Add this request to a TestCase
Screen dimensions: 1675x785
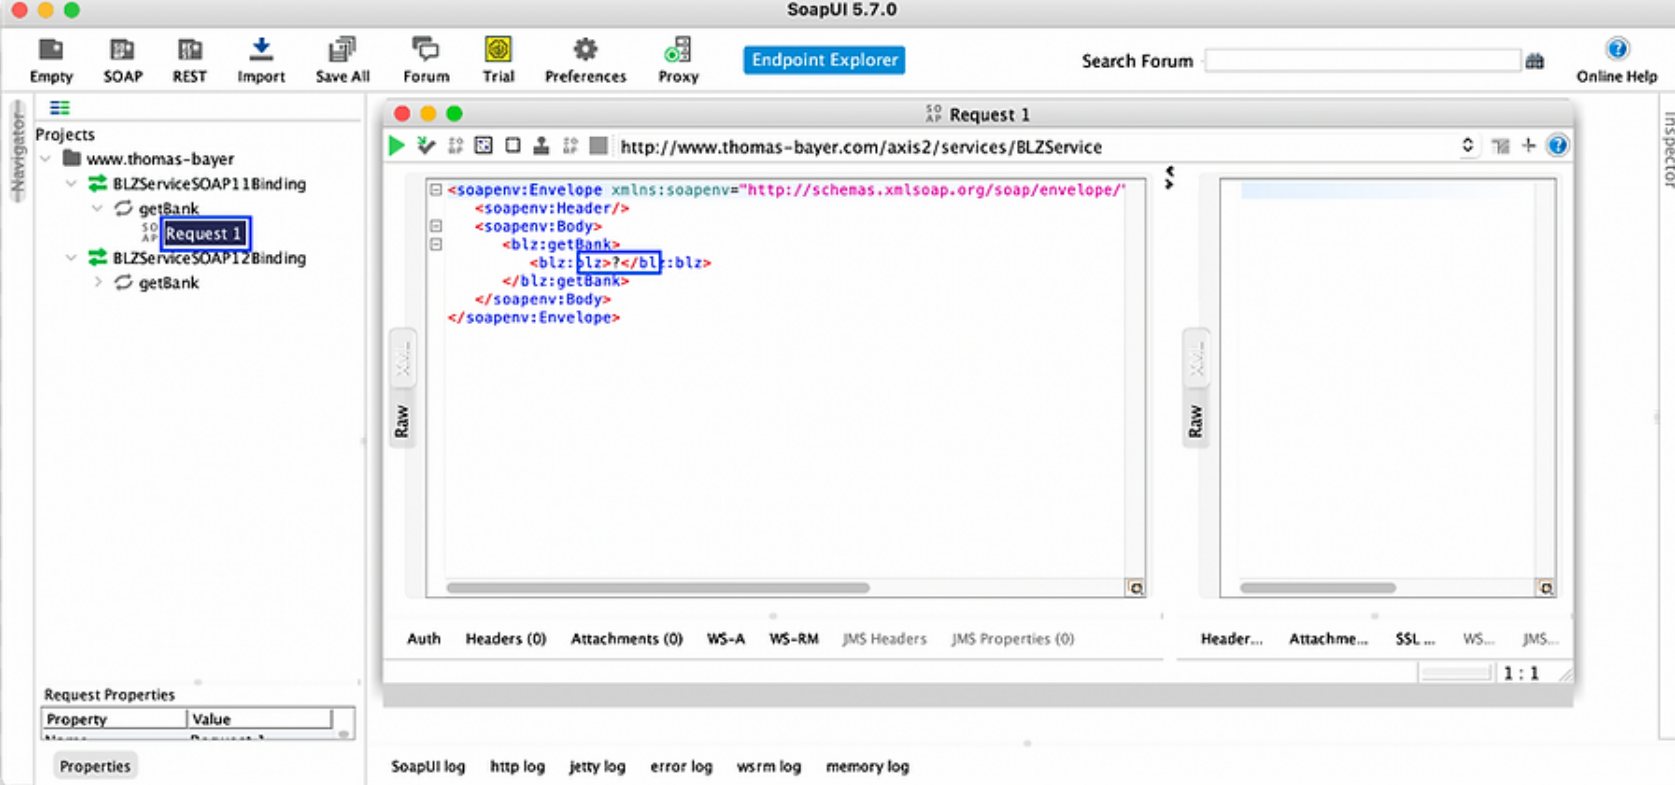tap(426, 146)
